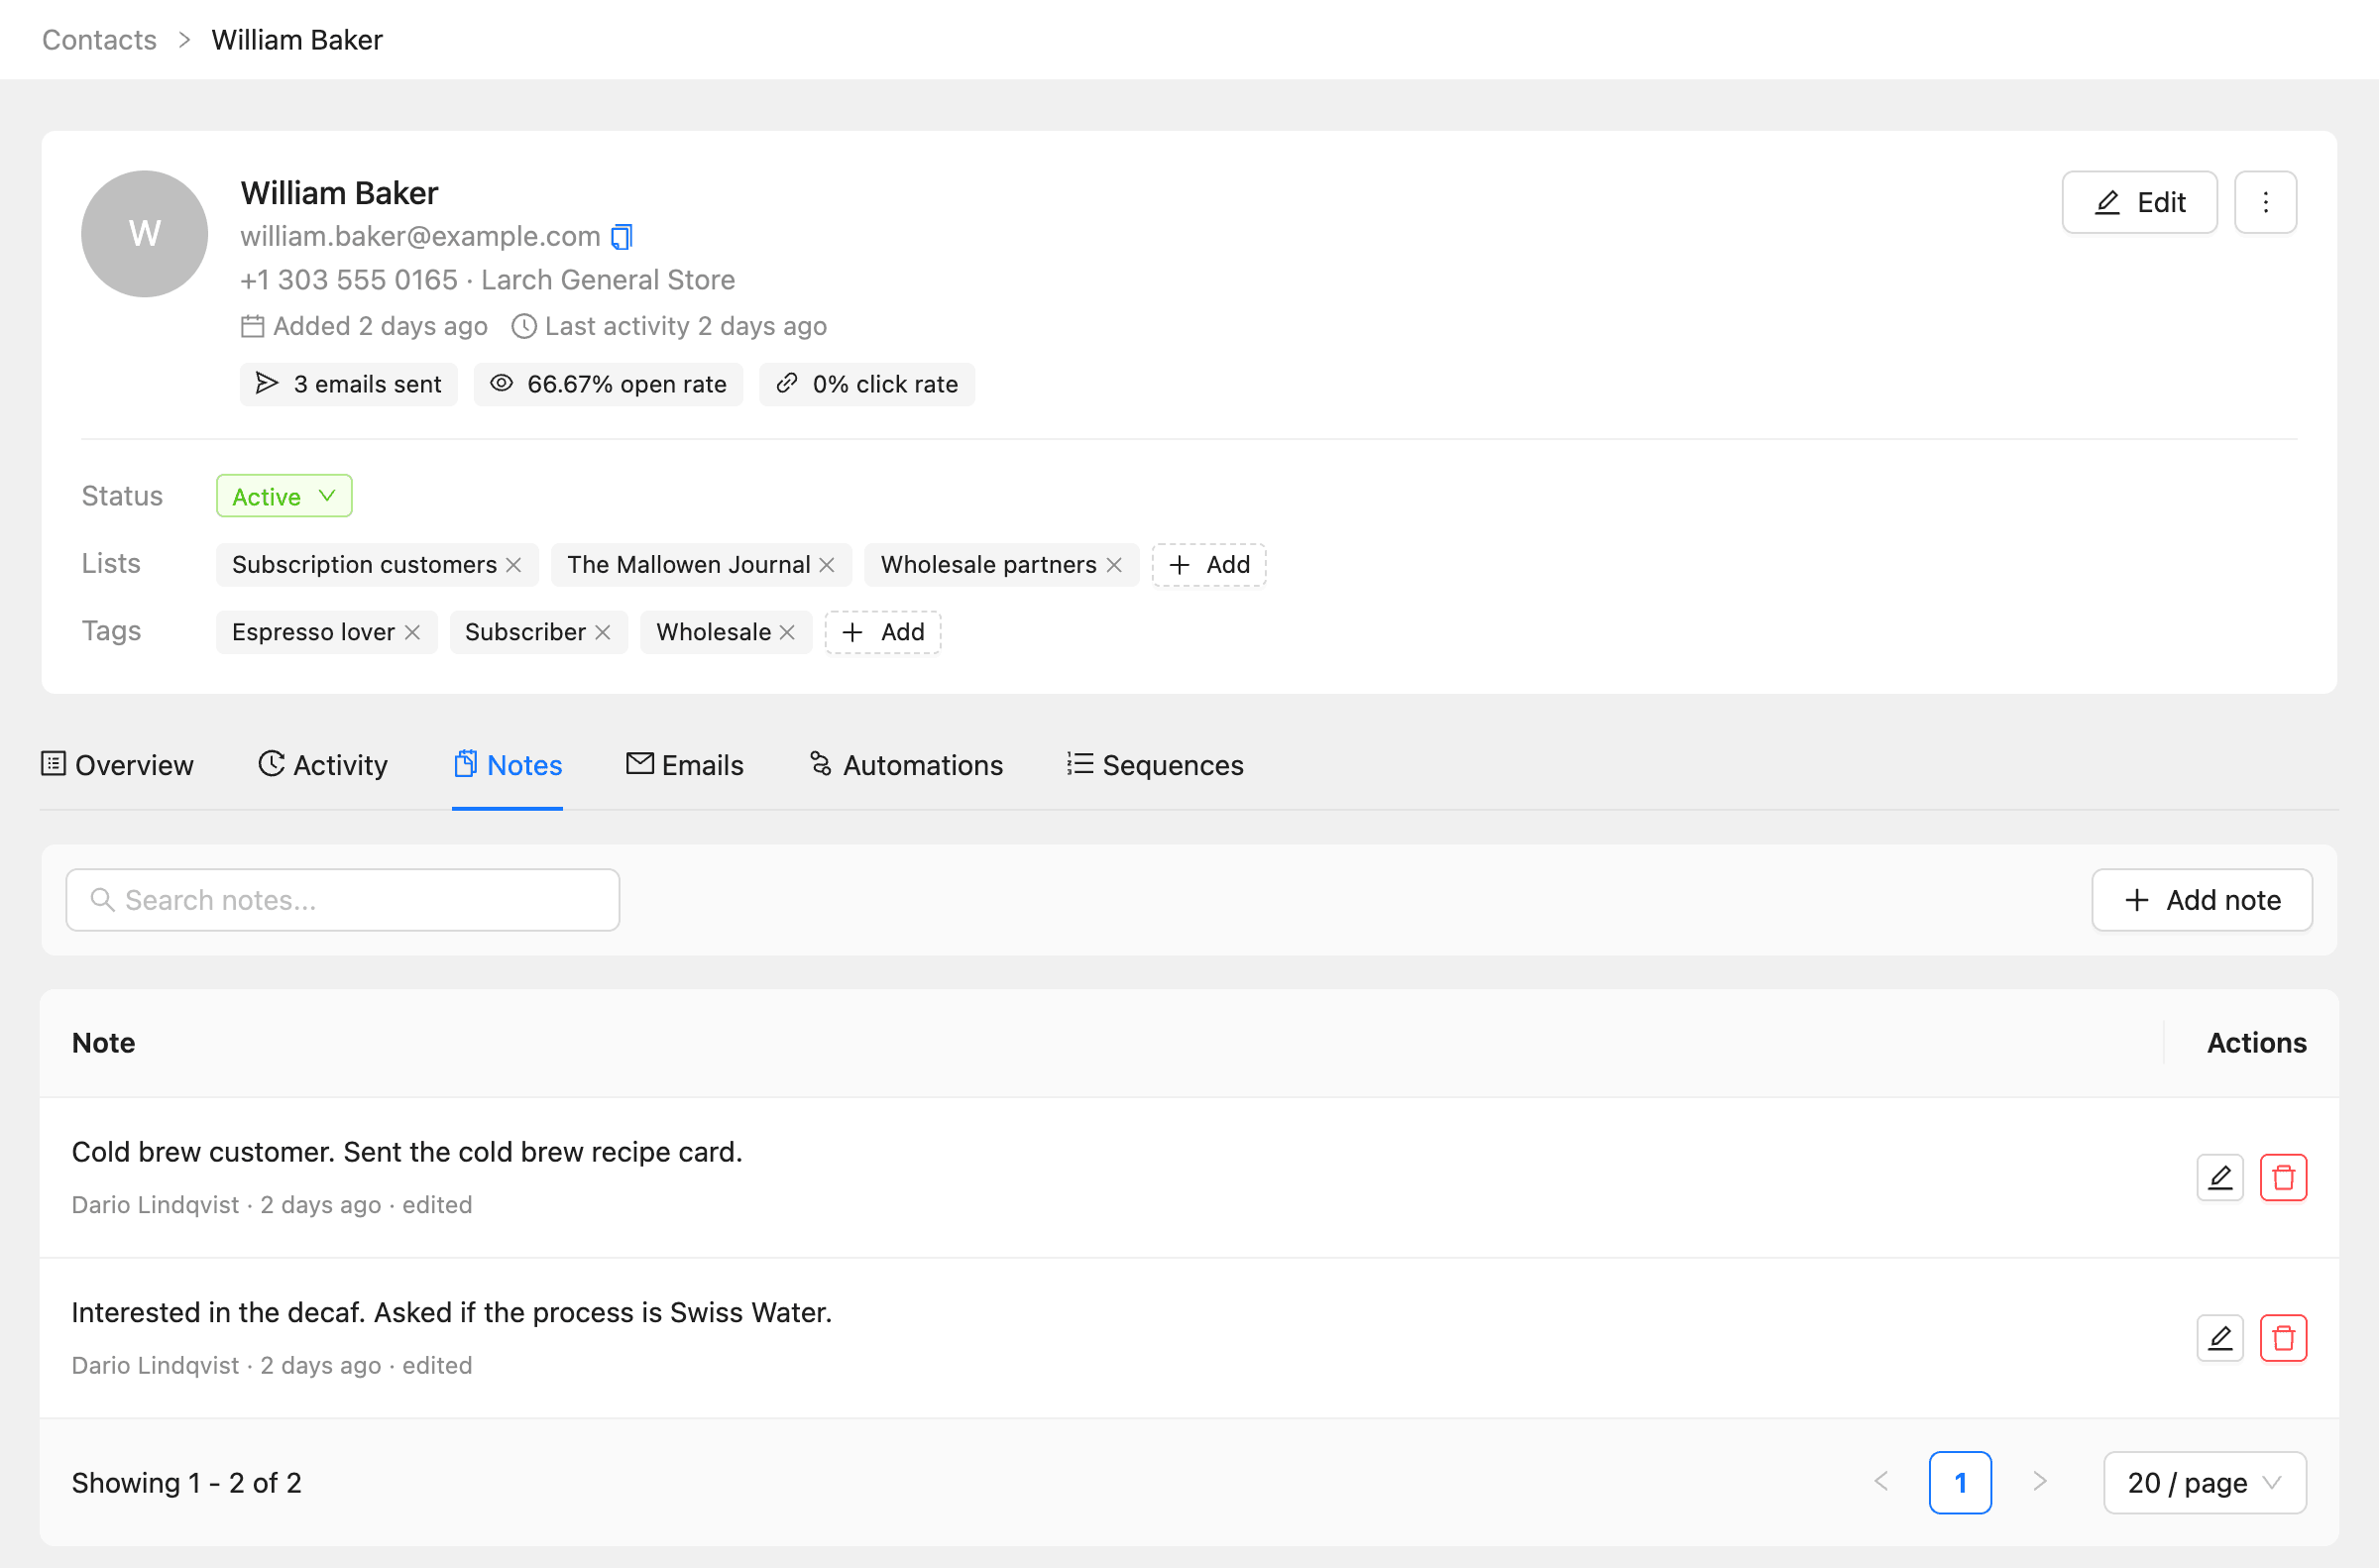Viewport: 2379px width, 1568px height.
Task: Remove the Subscriber tag
Action: tap(602, 632)
